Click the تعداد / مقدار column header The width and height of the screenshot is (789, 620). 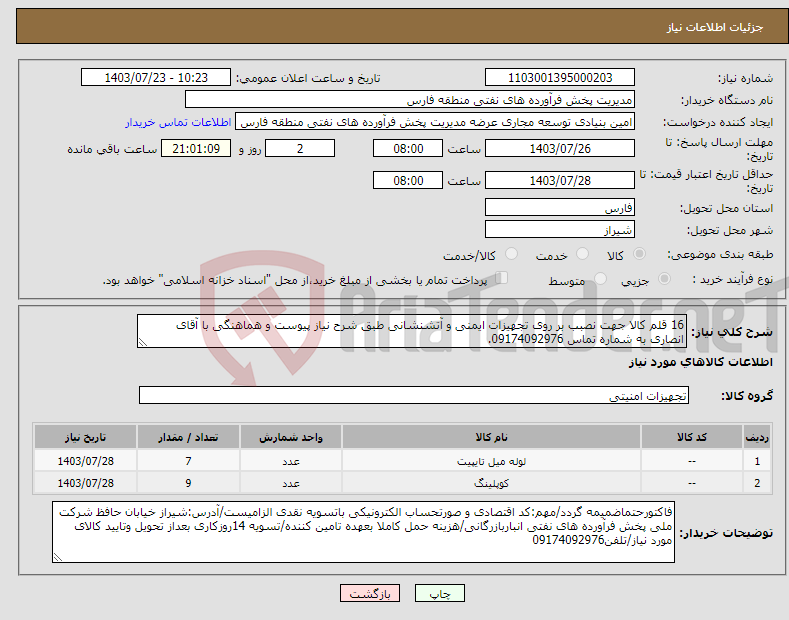pyautogui.click(x=188, y=437)
